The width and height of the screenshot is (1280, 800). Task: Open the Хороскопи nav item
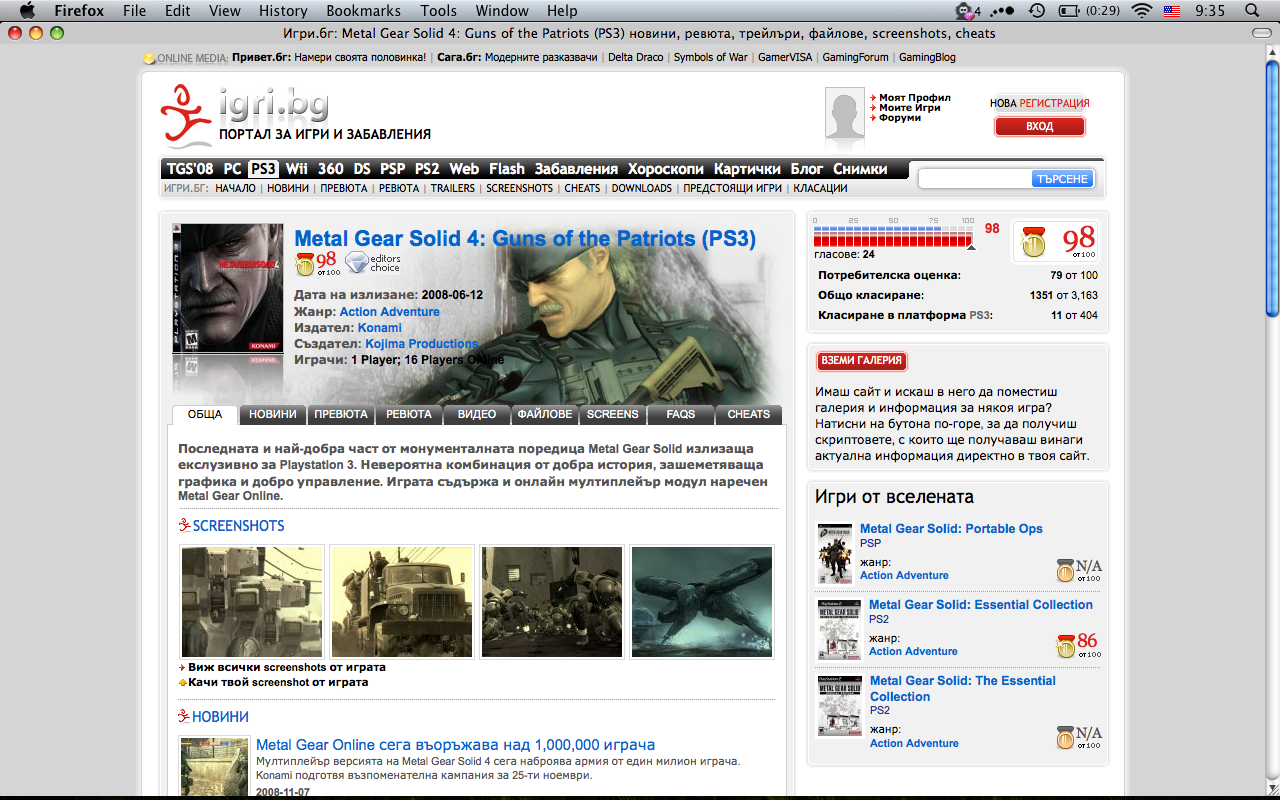[666, 169]
